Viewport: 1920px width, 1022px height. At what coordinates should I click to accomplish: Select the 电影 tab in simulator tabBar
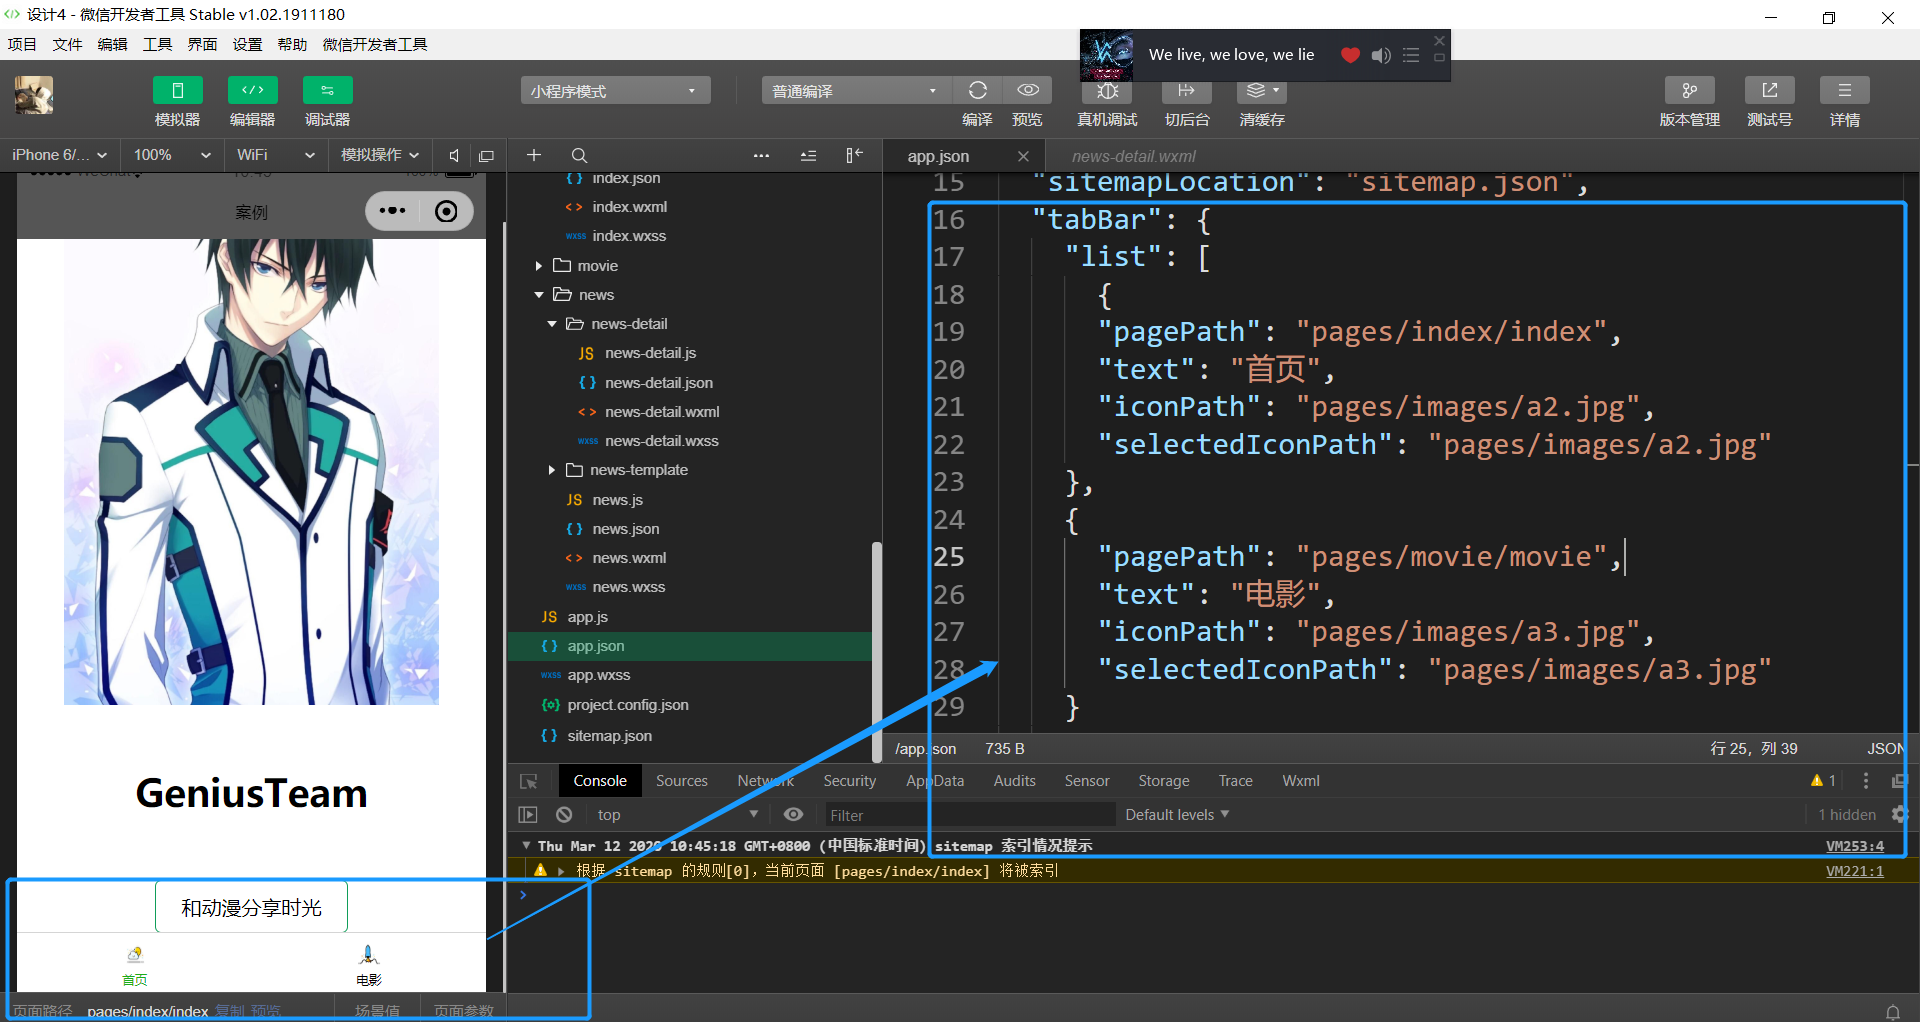[369, 966]
